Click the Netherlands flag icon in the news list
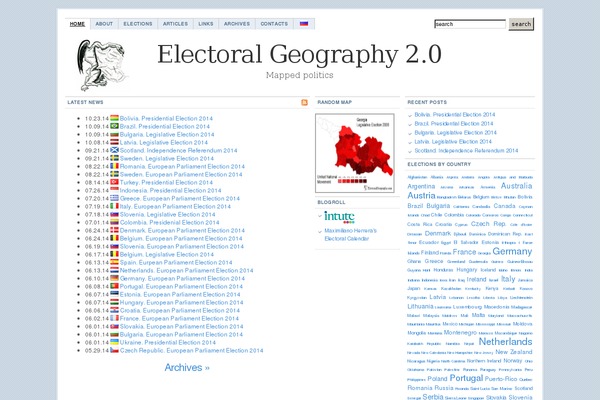600x400 pixels. (114, 270)
